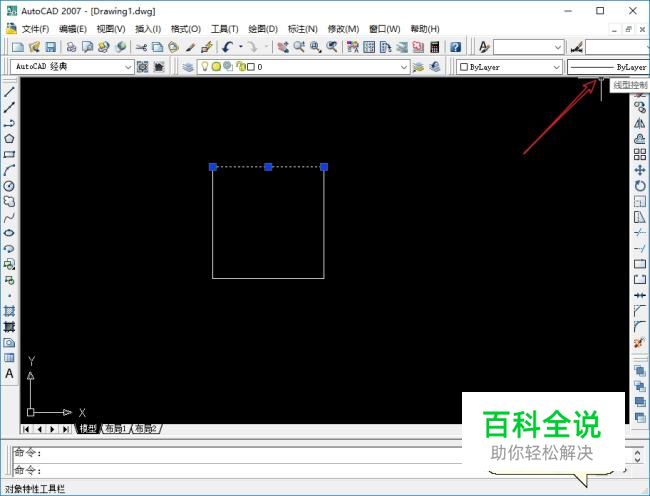Open the 文件(F) menu

click(x=35, y=29)
